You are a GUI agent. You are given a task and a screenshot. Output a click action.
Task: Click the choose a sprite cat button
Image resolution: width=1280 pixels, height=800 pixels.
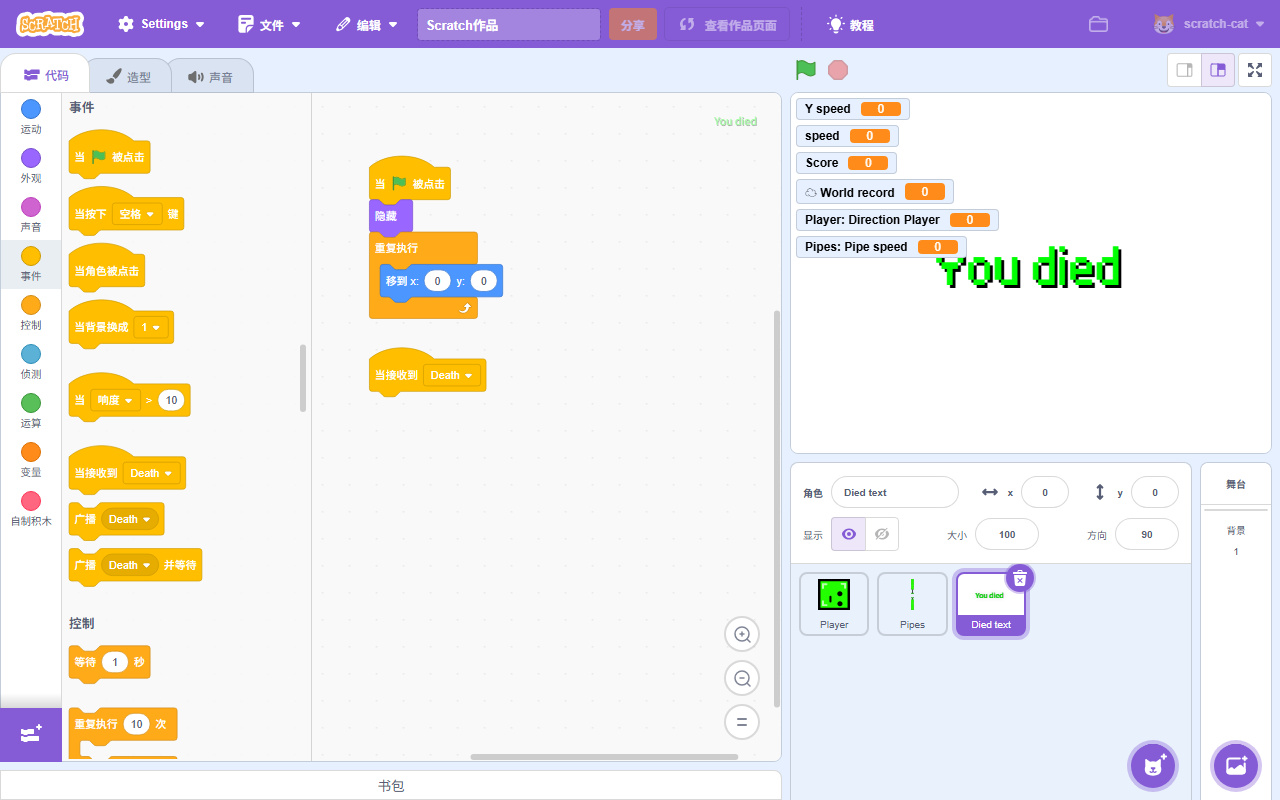click(x=1153, y=766)
